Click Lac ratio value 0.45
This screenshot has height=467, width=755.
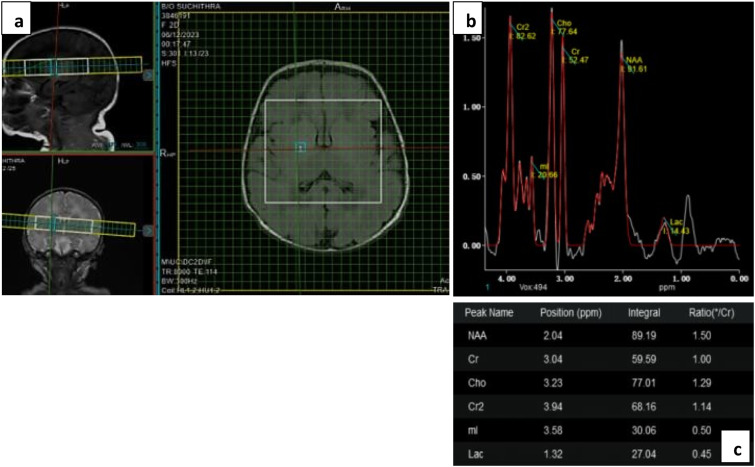(x=703, y=454)
